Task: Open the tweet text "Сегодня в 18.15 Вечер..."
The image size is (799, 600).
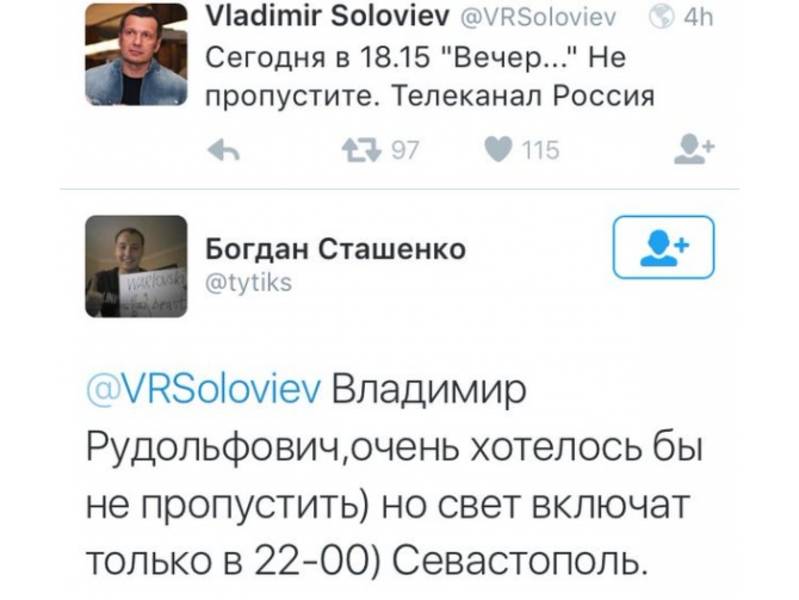Action: coord(400,58)
